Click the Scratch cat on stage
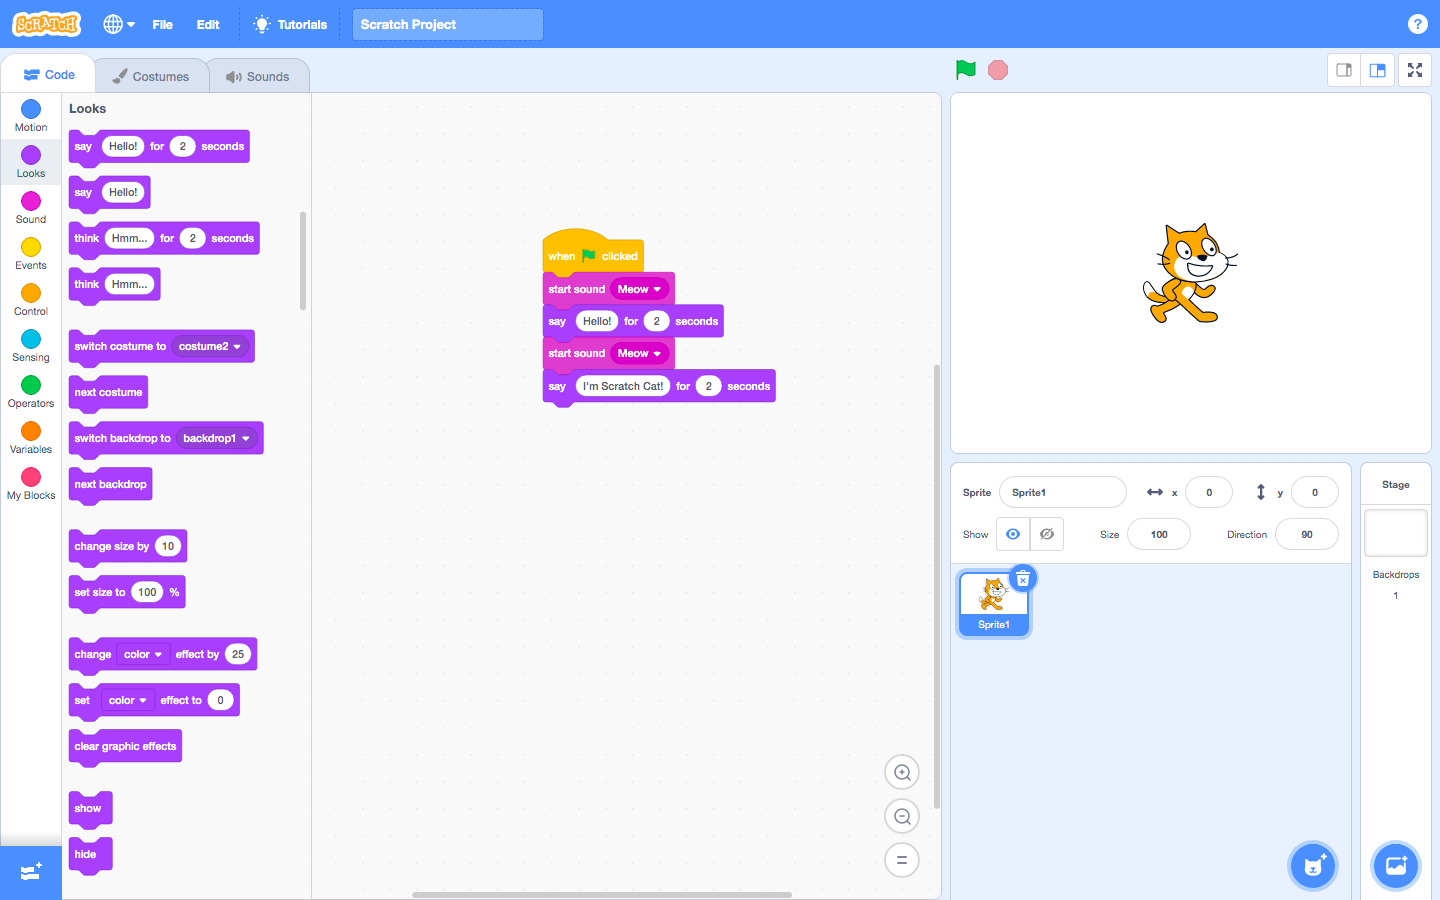1440x900 pixels. point(1189,273)
